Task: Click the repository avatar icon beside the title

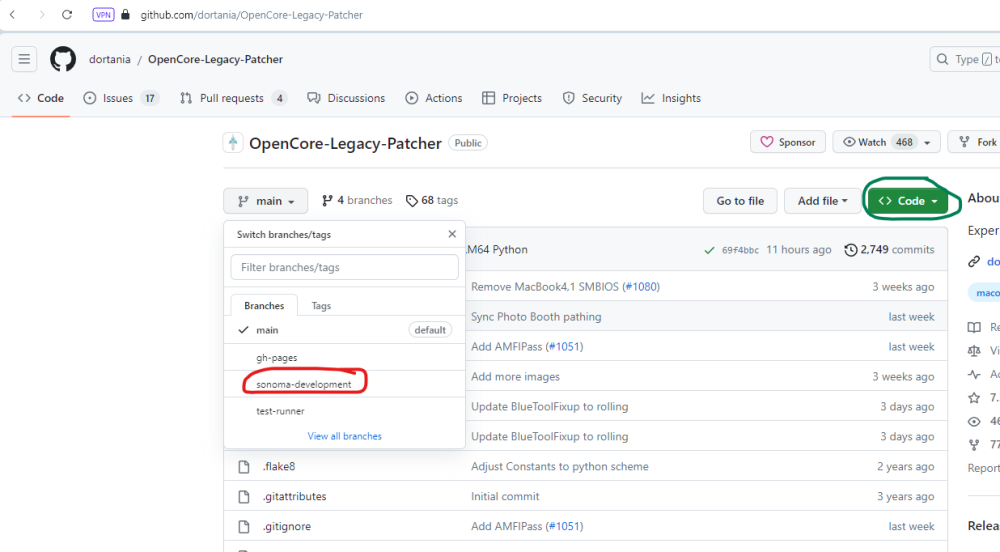Action: coord(233,143)
